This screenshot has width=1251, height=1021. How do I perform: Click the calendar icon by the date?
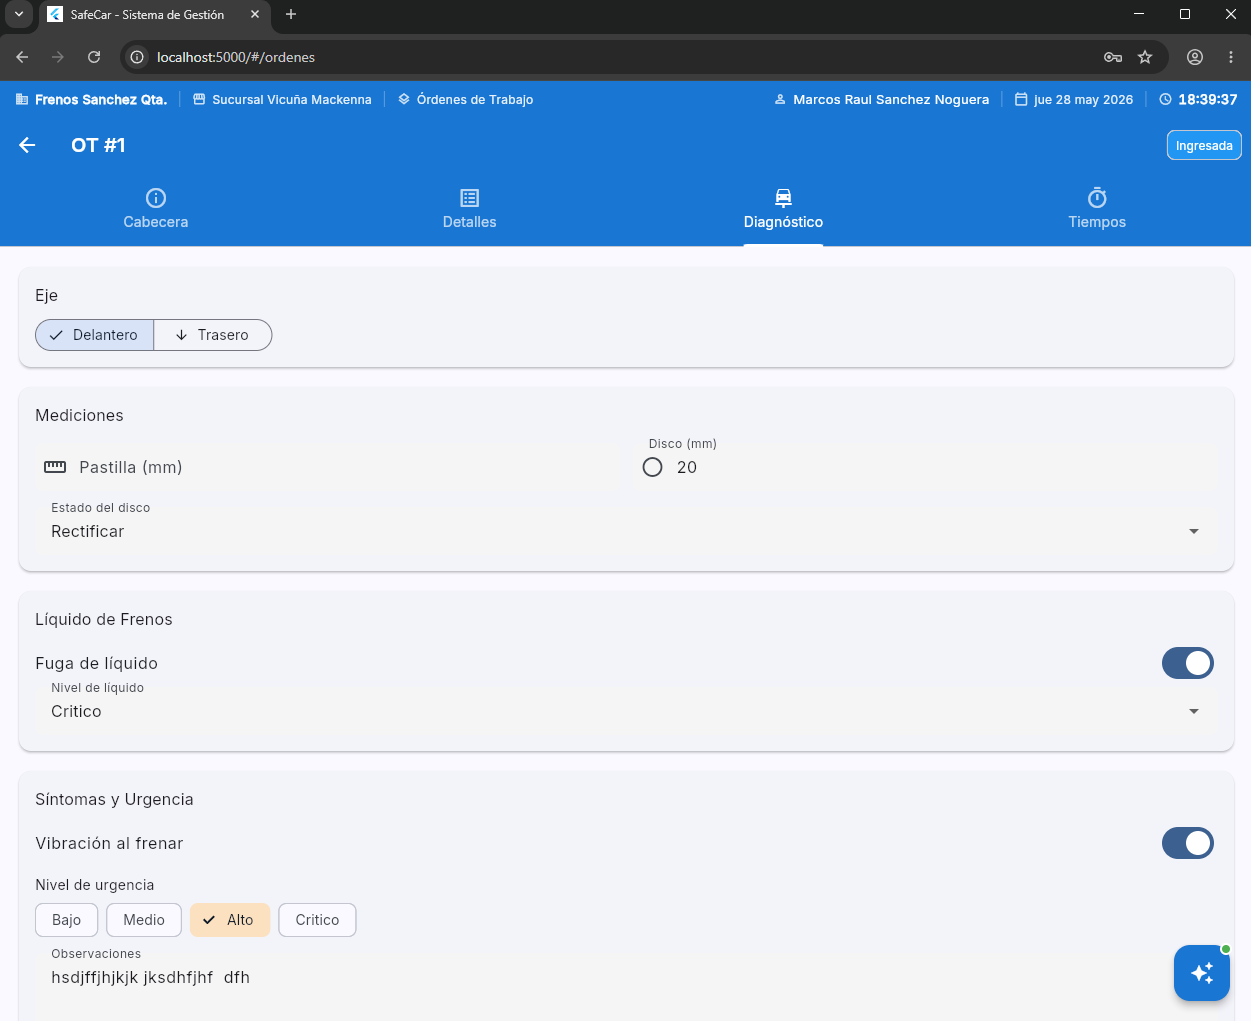point(1021,100)
